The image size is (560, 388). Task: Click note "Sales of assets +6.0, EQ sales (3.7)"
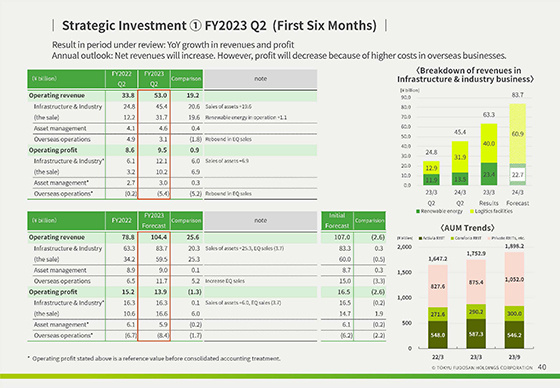click(x=243, y=303)
